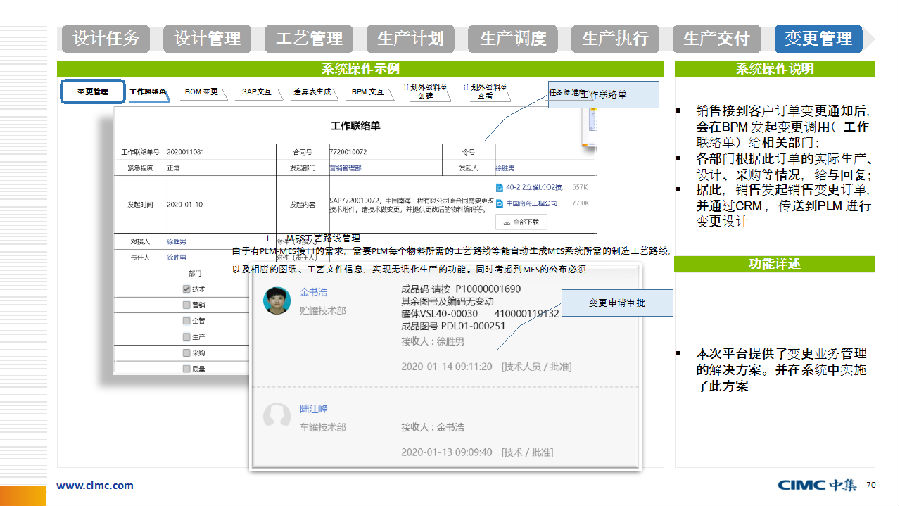Viewport: 899px width, 506px height.
Task: Switch to the 设计任务 tab
Action: click(x=106, y=39)
